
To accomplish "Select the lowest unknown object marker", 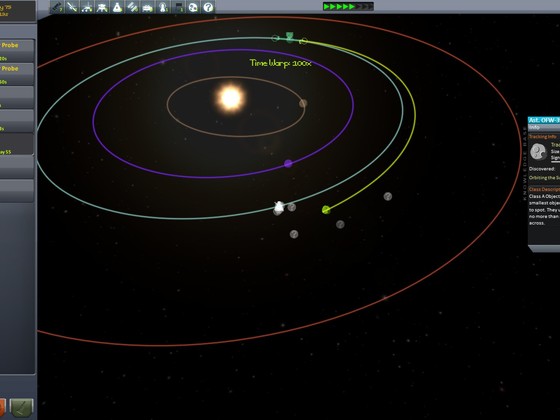I will pyautogui.click(x=294, y=234).
